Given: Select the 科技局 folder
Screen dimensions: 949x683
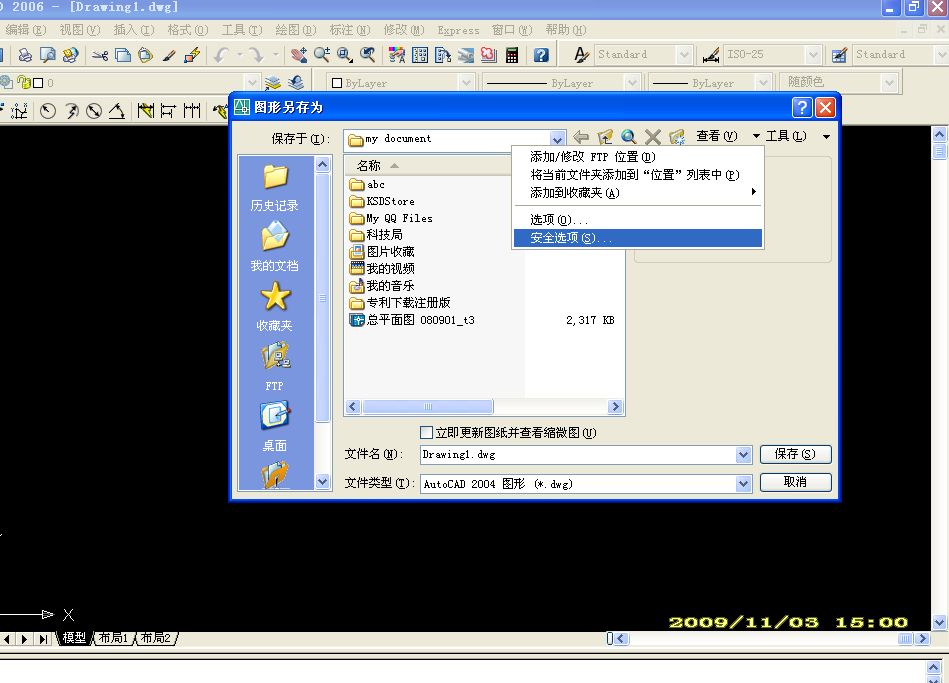Looking at the screenshot, I should [376, 235].
